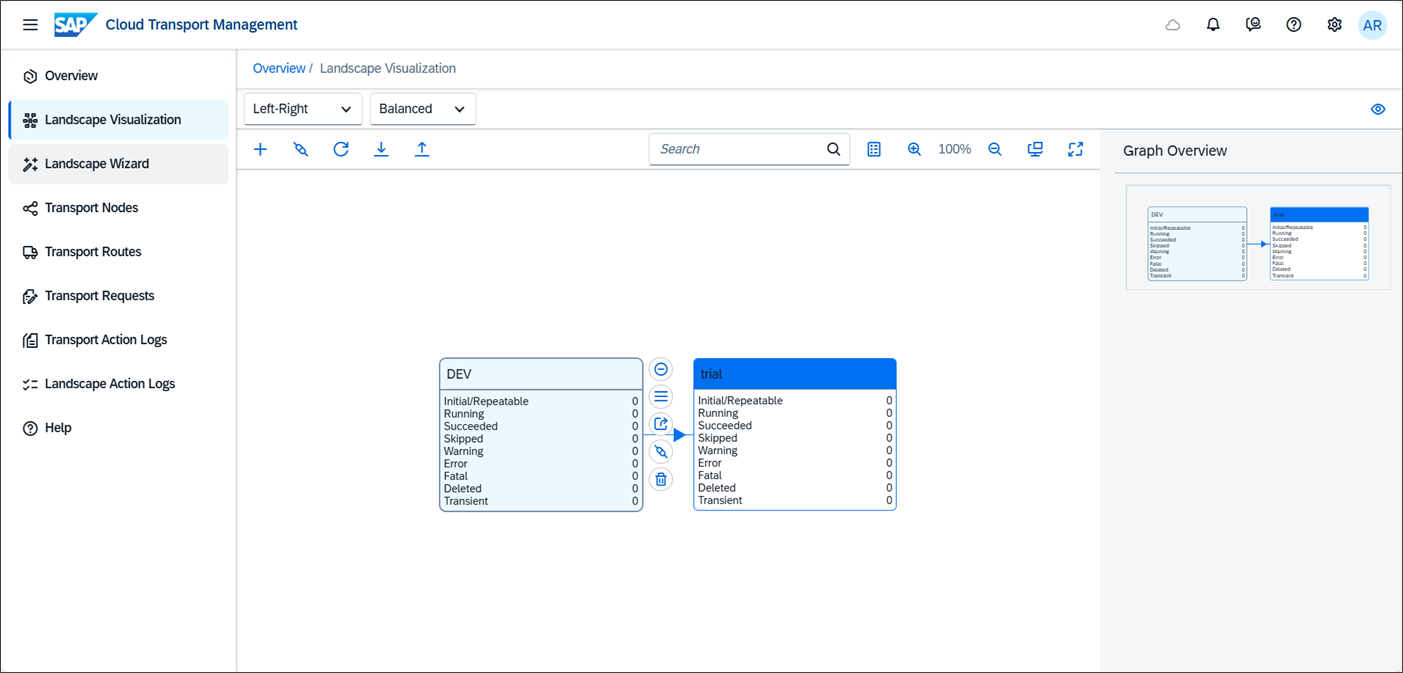
Task: Click Transient row in DEV node
Action: (x=541, y=501)
